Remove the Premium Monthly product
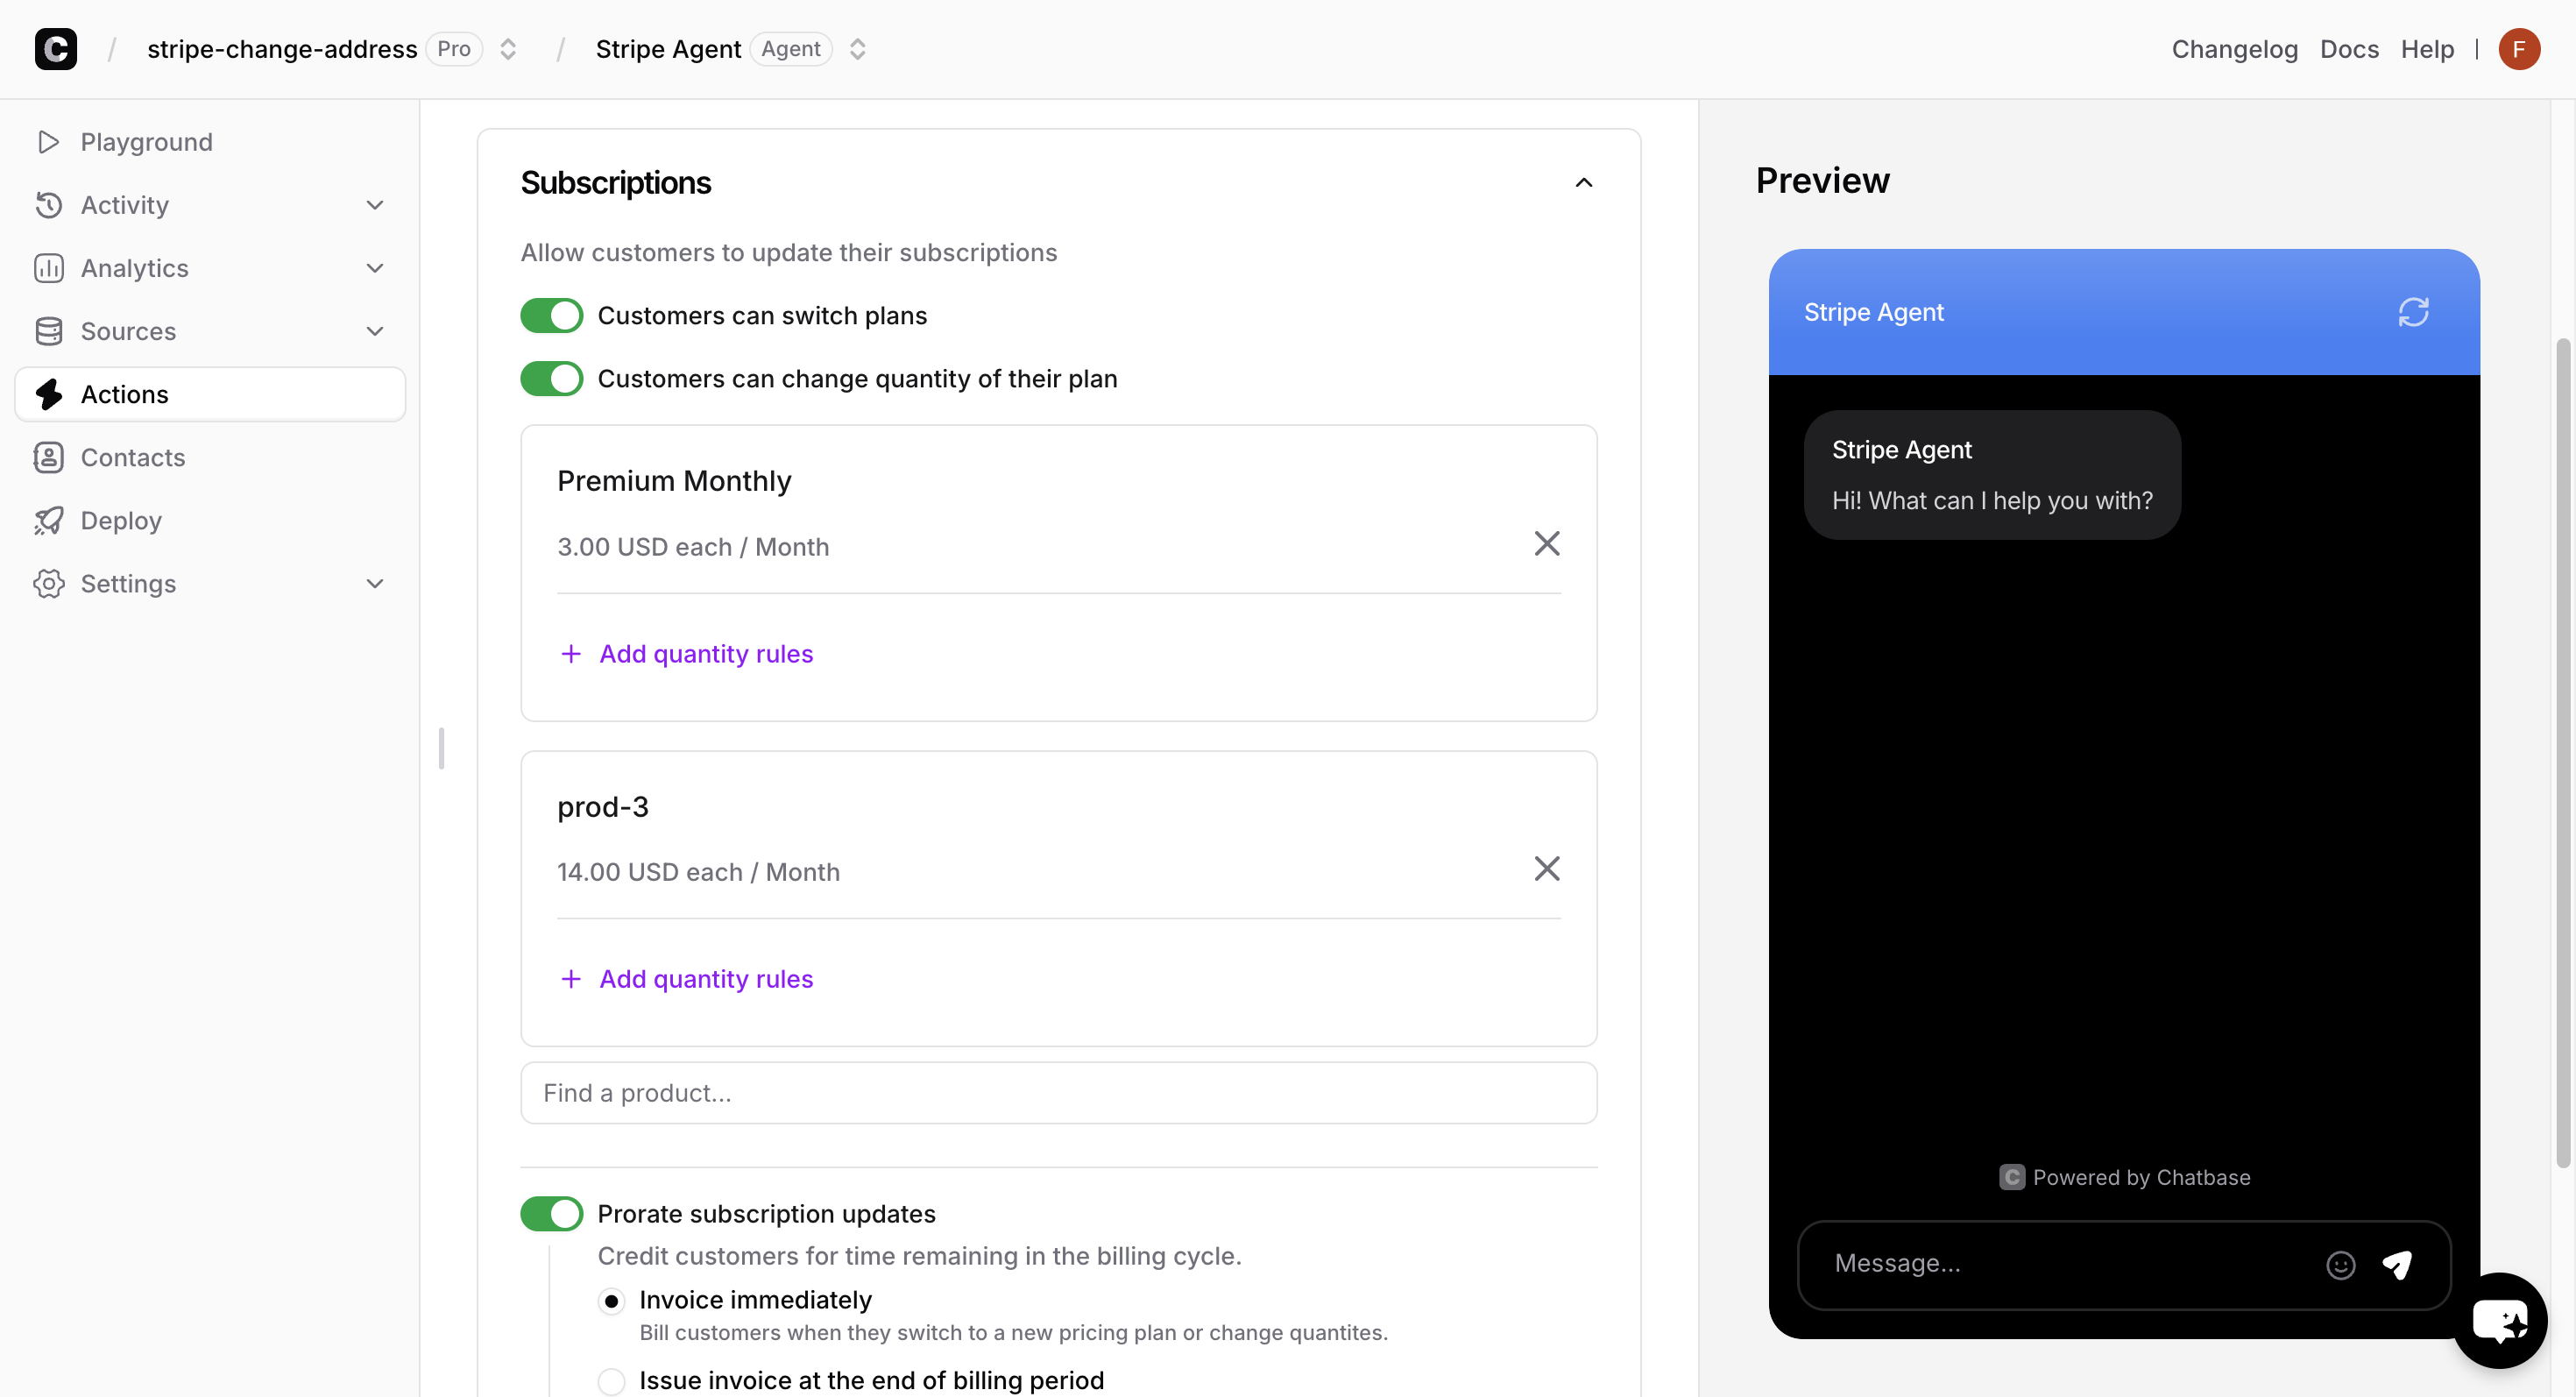 coord(1546,544)
